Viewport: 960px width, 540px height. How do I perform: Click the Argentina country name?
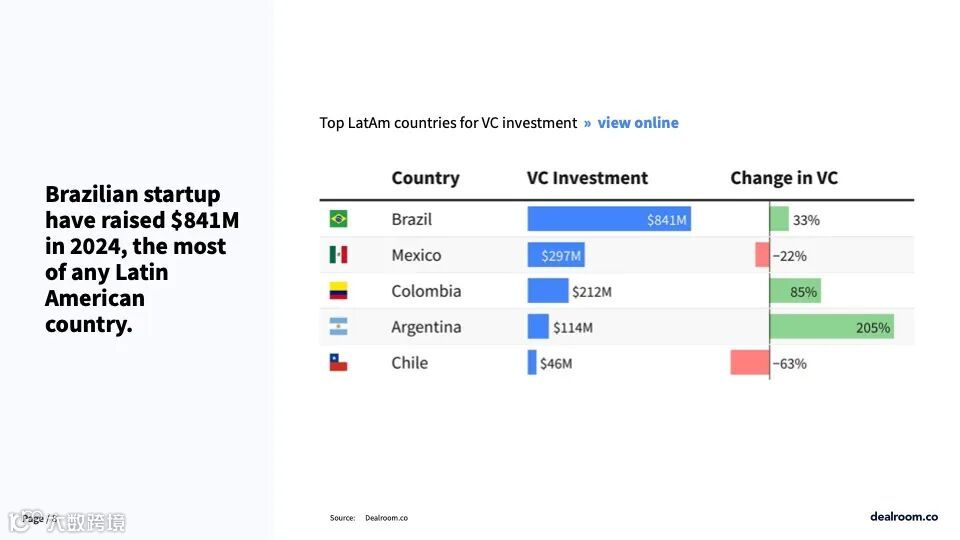426,327
